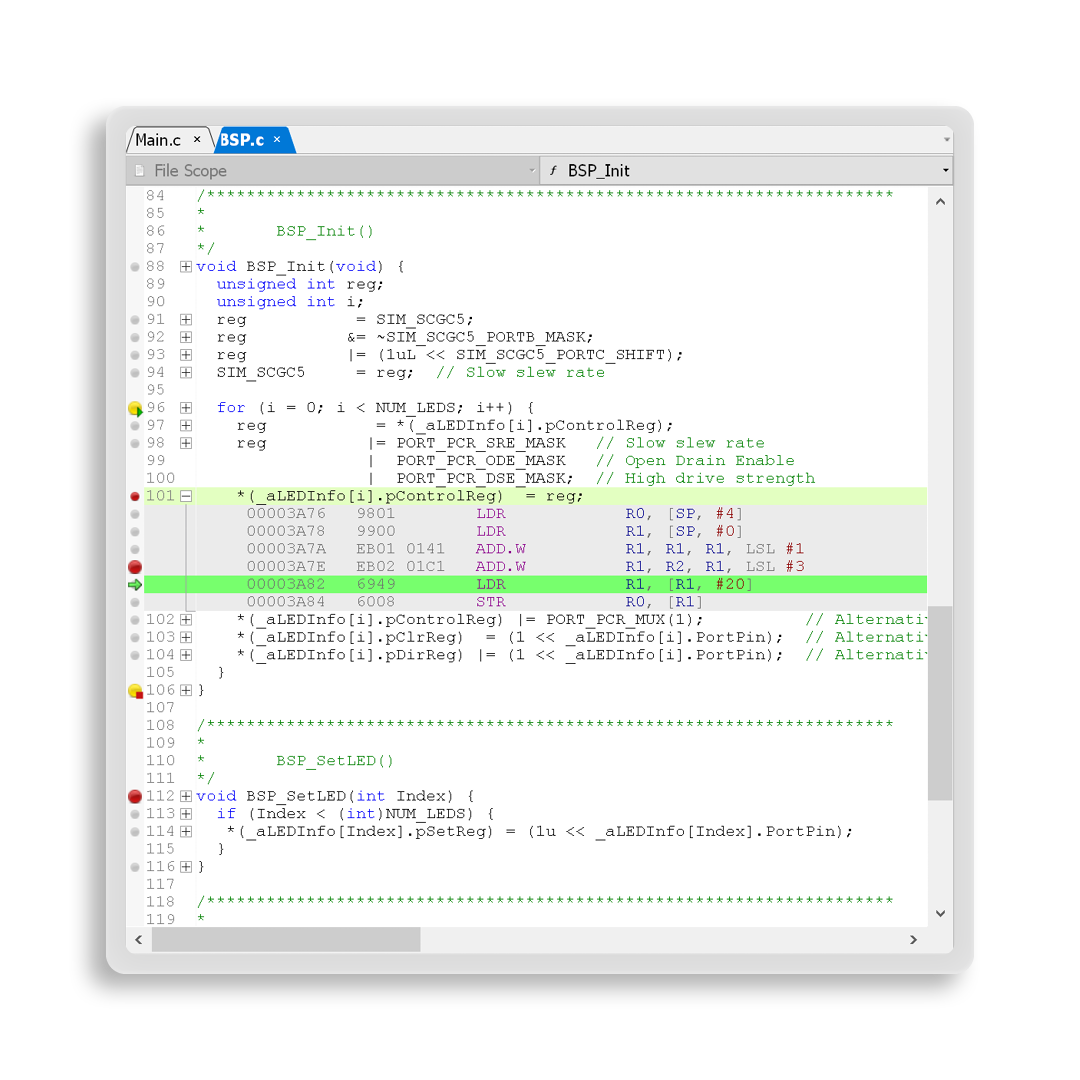
Task: Toggle breakpoint dot at address 00003A76
Action: (x=135, y=514)
